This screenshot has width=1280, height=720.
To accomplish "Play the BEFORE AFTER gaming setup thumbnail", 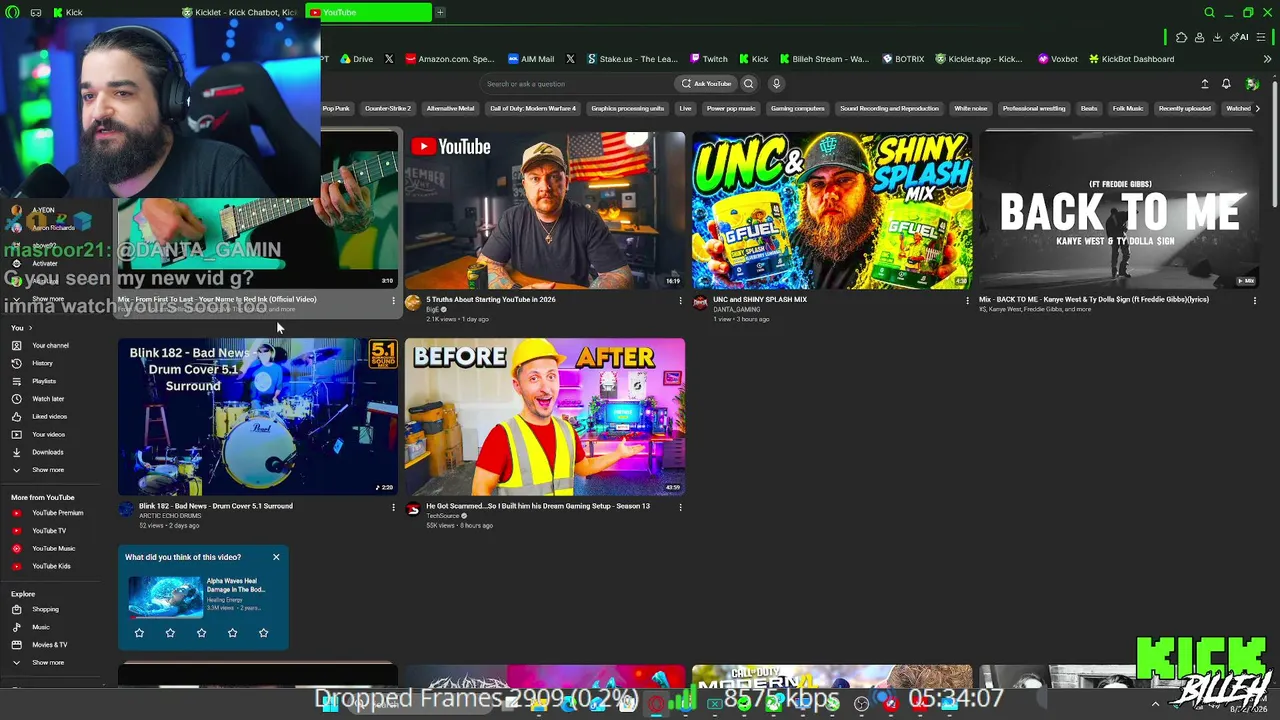I will (x=545, y=417).
